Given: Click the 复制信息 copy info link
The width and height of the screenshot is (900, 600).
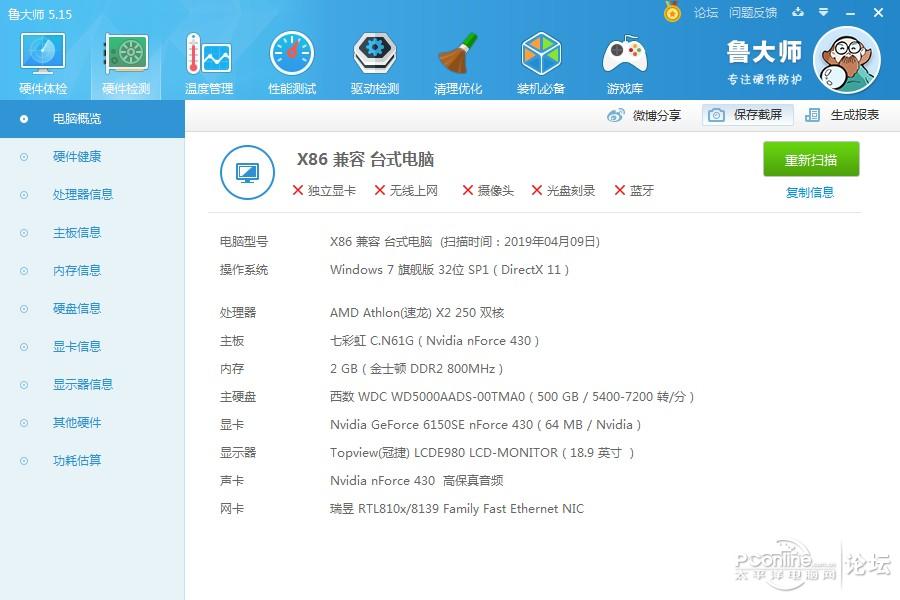Looking at the screenshot, I should 809,192.
